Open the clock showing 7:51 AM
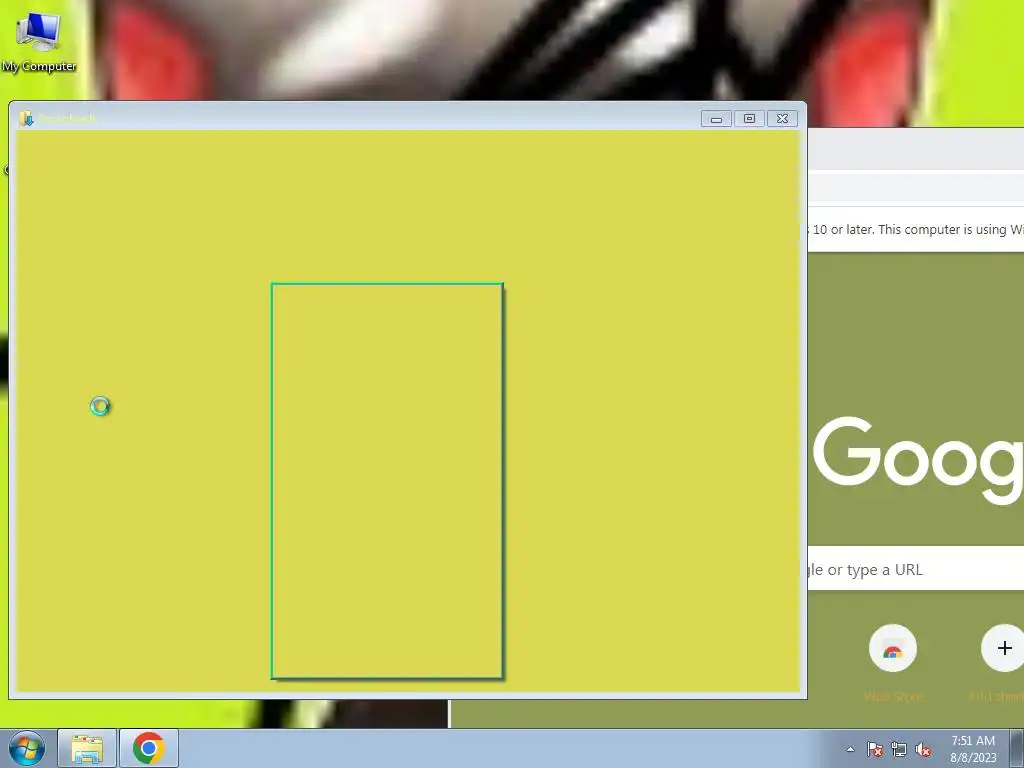1024x768 pixels. point(973,749)
